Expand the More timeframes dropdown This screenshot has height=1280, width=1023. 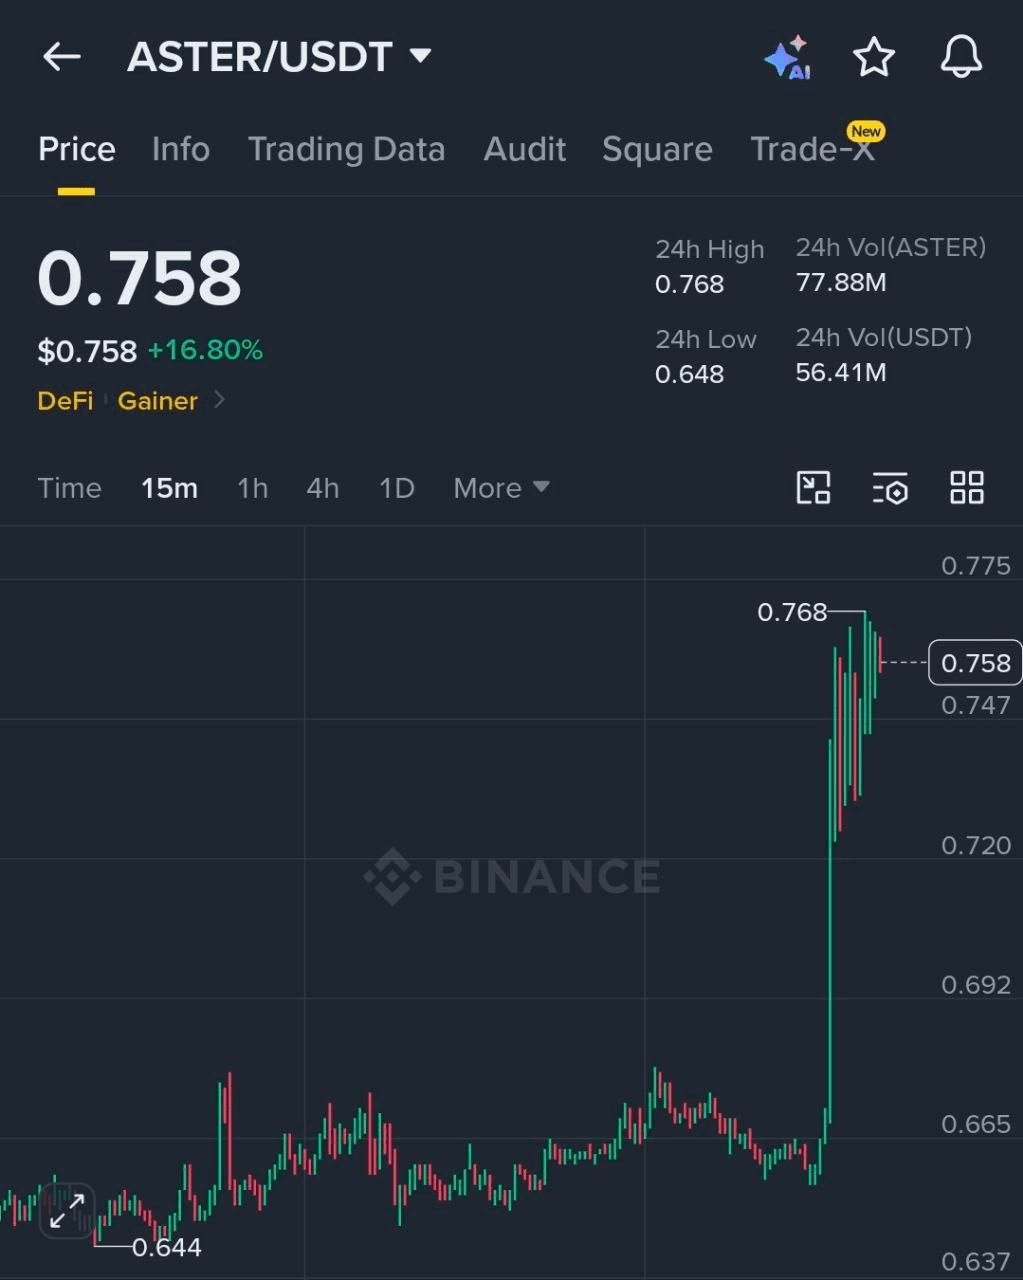coord(501,488)
